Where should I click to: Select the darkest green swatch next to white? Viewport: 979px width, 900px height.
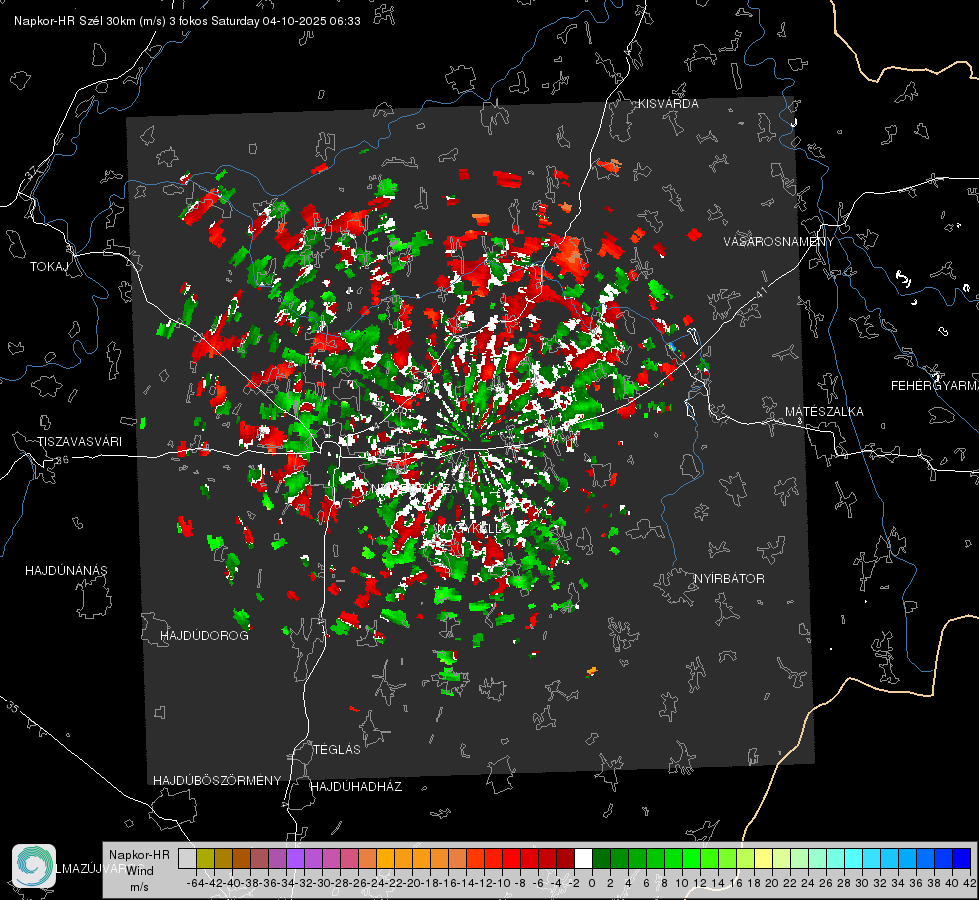(x=601, y=858)
